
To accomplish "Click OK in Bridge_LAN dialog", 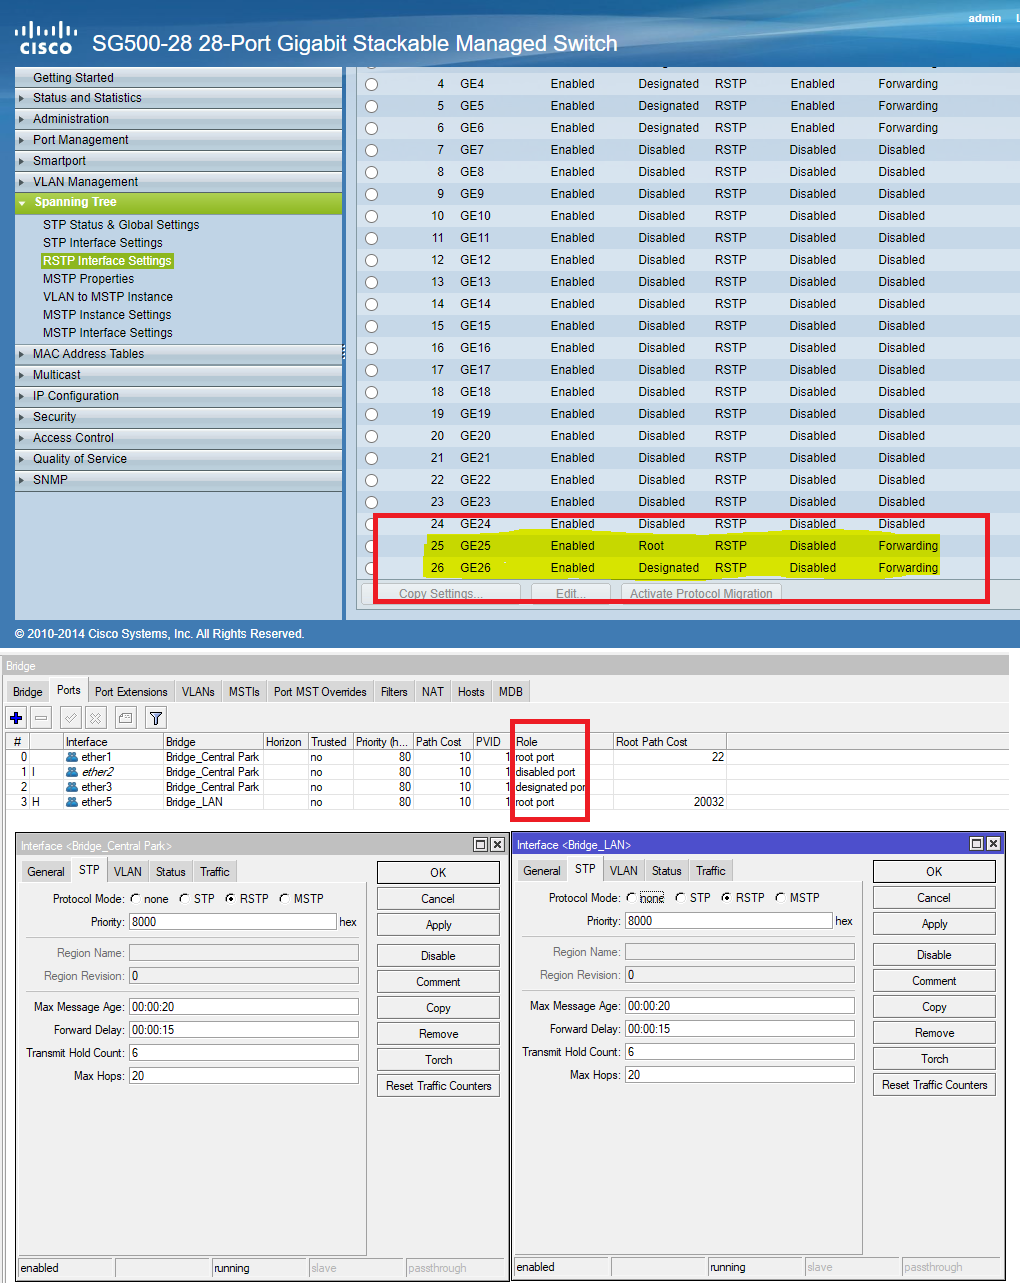I will 934,872.
